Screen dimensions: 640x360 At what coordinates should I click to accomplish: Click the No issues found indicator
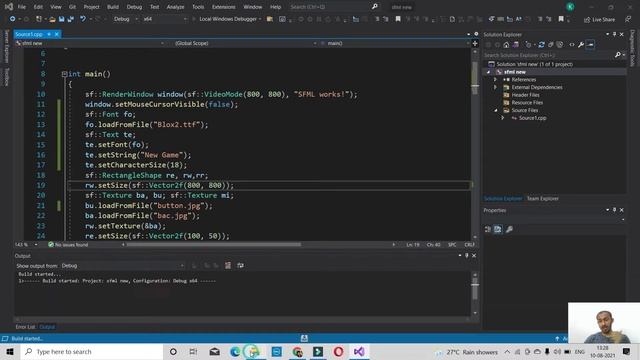pyautogui.click(x=68, y=245)
